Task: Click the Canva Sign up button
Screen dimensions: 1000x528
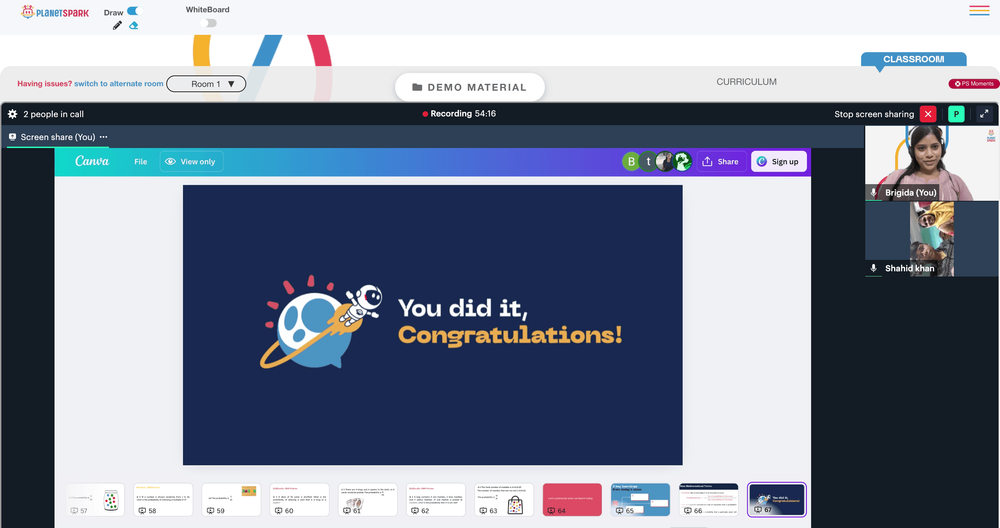Action: (779, 162)
